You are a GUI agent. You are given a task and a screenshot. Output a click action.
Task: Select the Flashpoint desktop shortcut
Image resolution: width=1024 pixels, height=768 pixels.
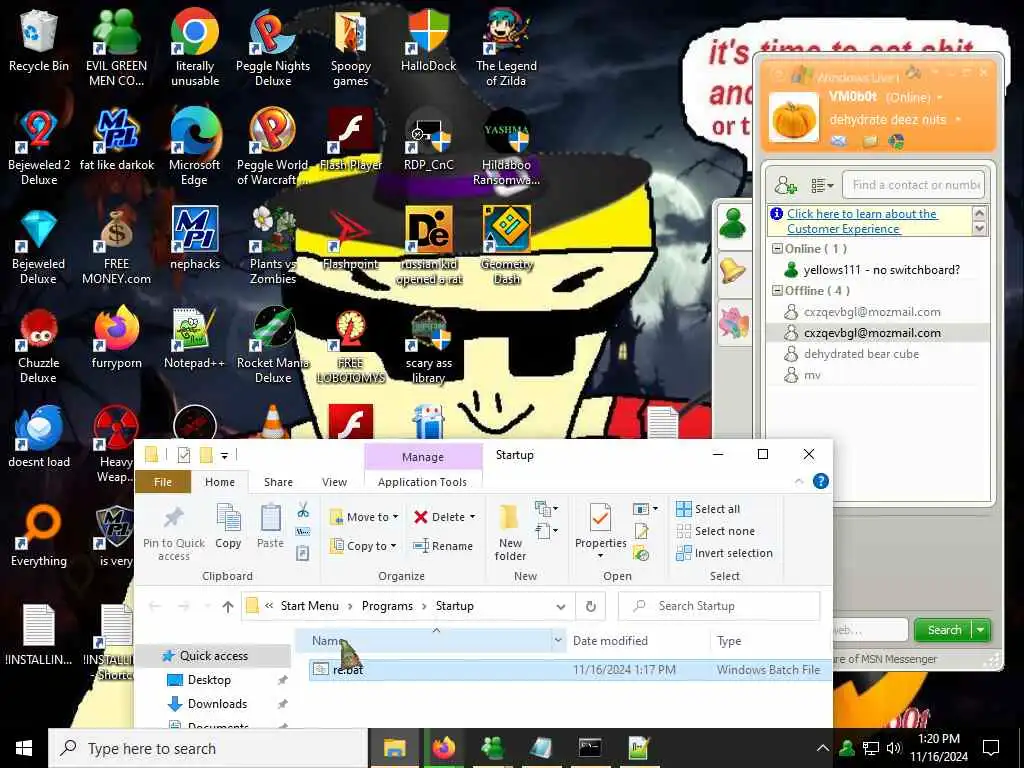(x=351, y=240)
